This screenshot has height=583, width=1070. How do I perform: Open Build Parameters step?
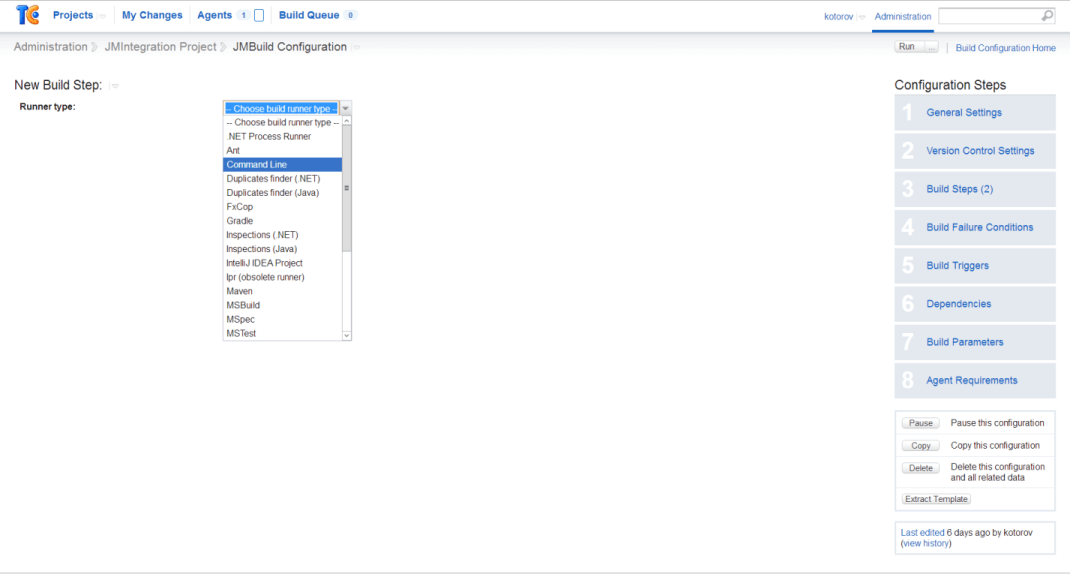tap(974, 342)
